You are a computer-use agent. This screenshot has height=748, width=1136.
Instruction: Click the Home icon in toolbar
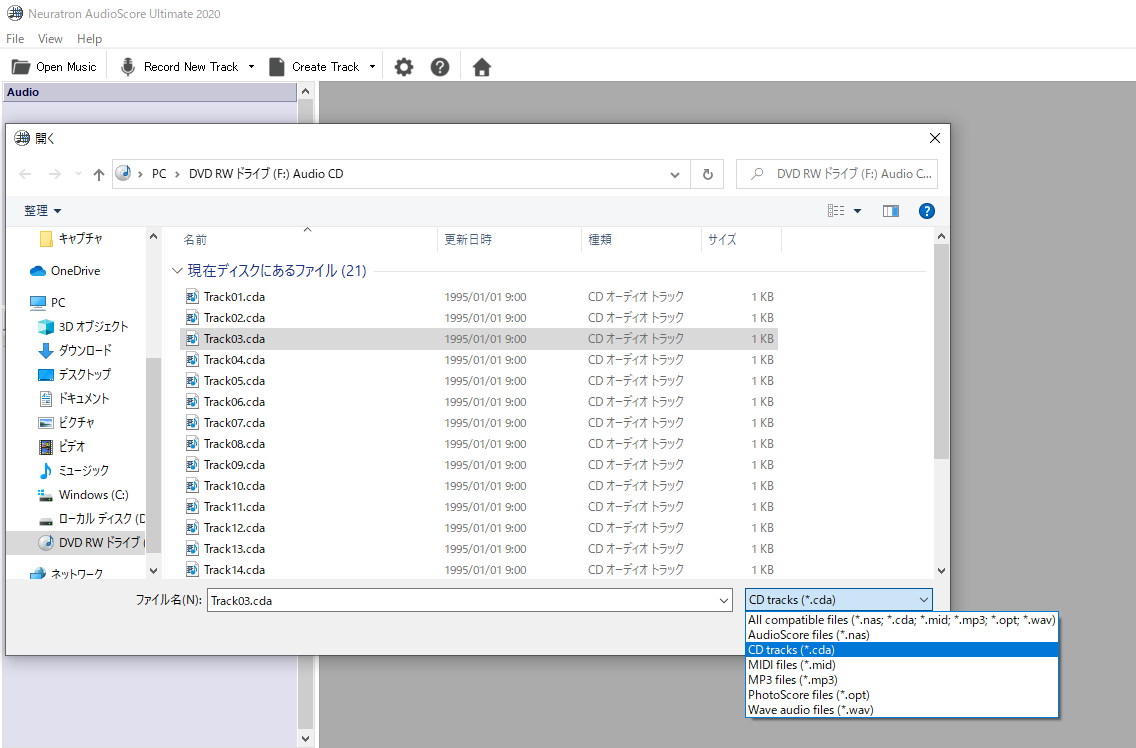[482, 67]
